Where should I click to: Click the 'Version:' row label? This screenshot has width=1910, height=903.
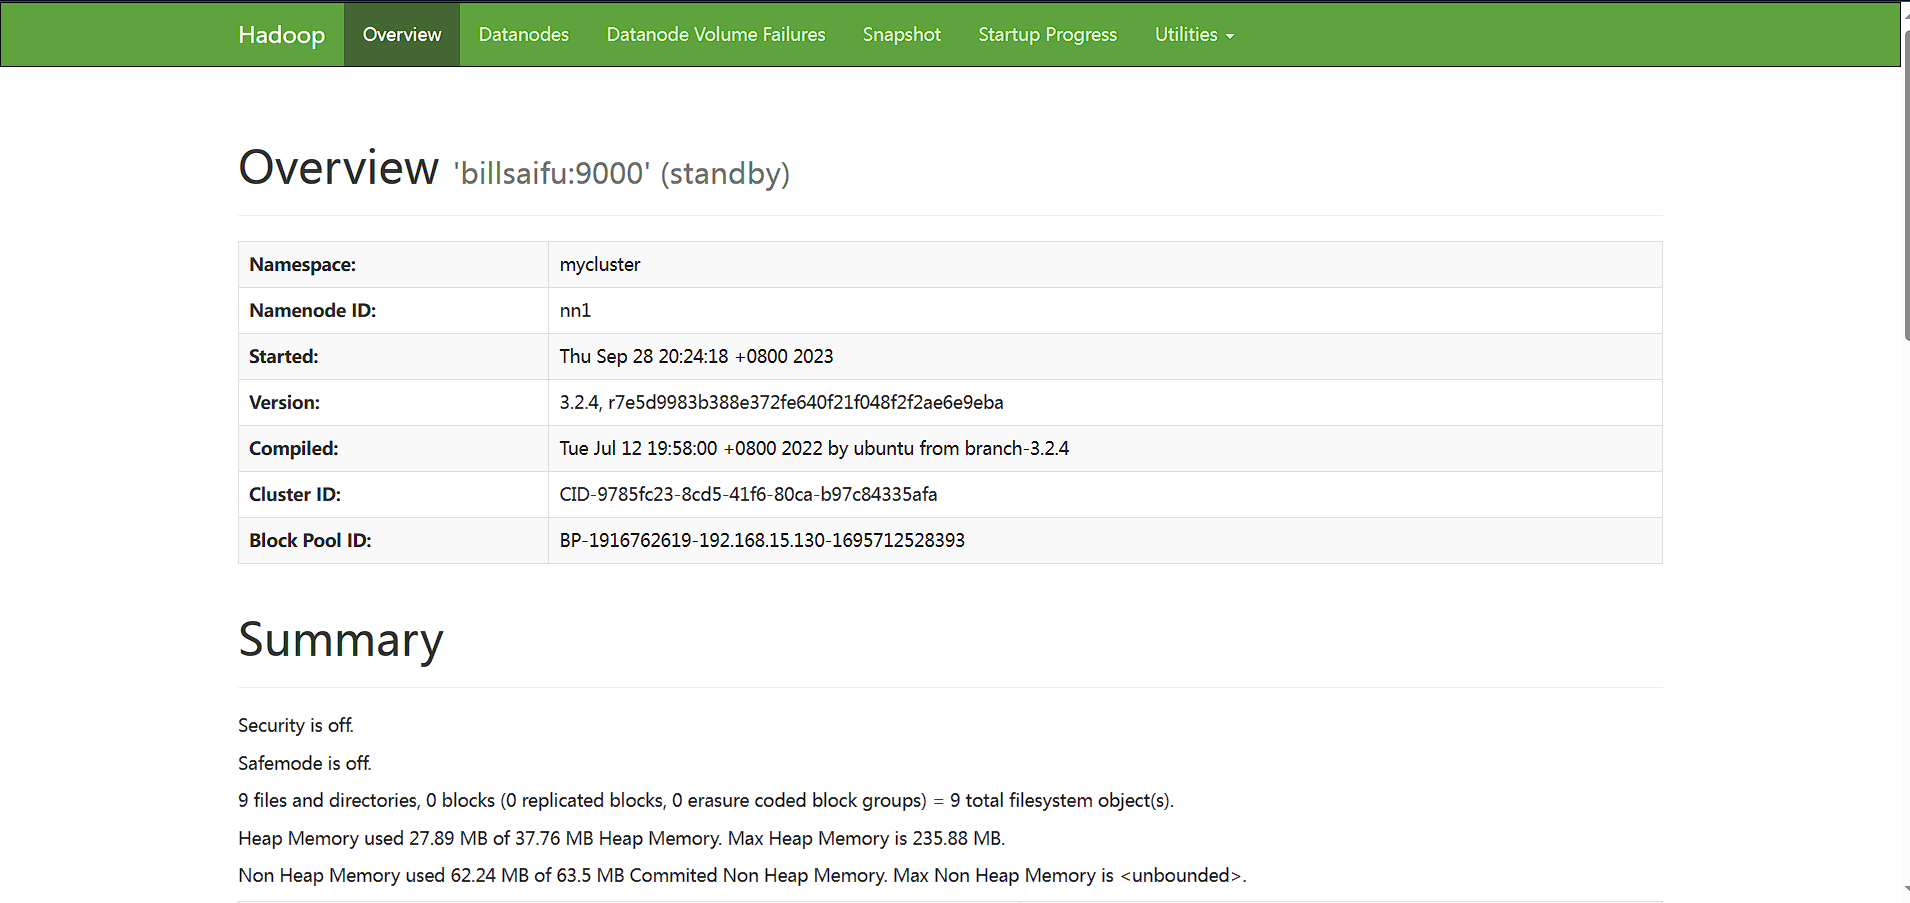coord(284,403)
